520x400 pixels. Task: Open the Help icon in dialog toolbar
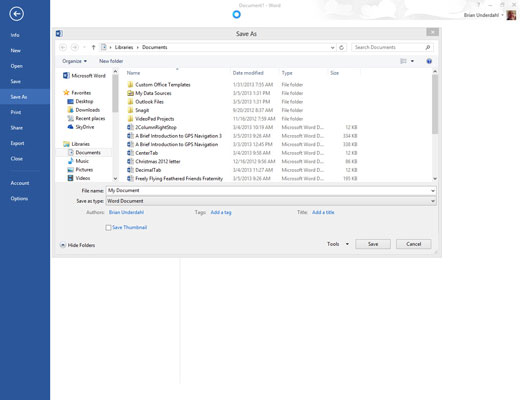point(429,61)
